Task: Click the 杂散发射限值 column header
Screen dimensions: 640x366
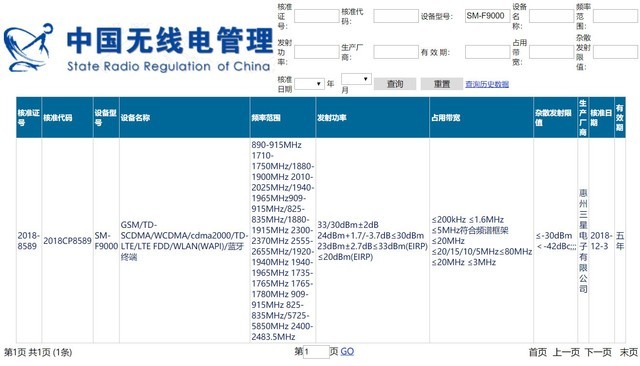Action: point(556,118)
